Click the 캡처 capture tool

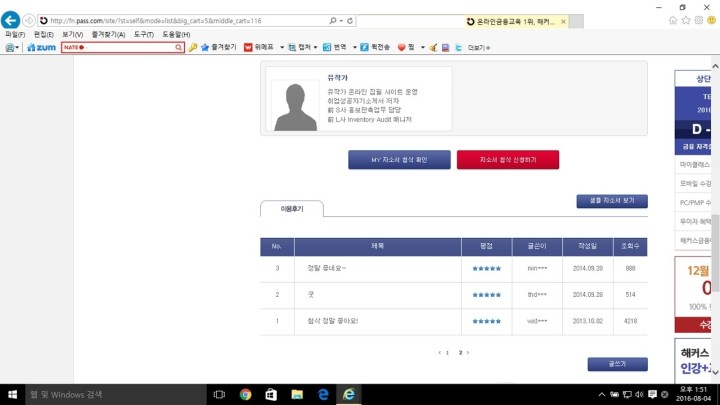[299, 47]
